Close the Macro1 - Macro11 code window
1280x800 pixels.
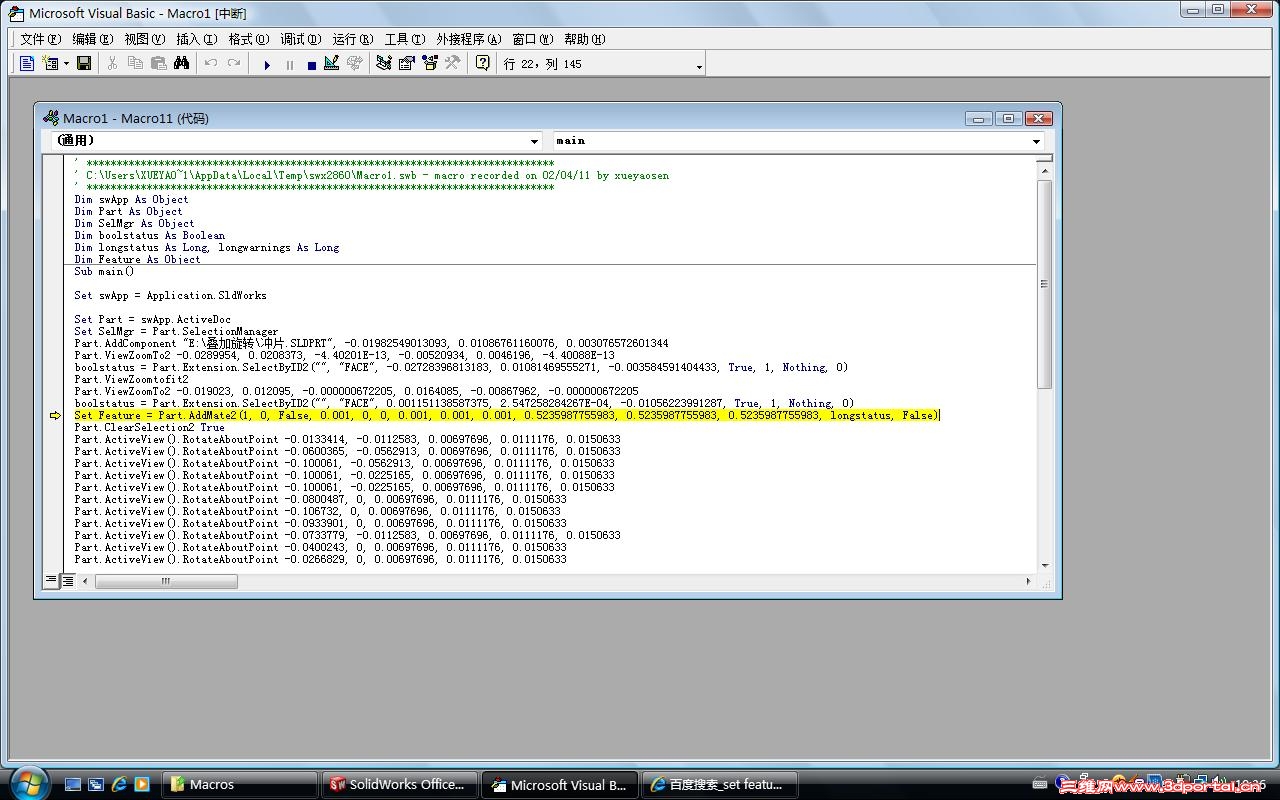pyautogui.click(x=1038, y=118)
